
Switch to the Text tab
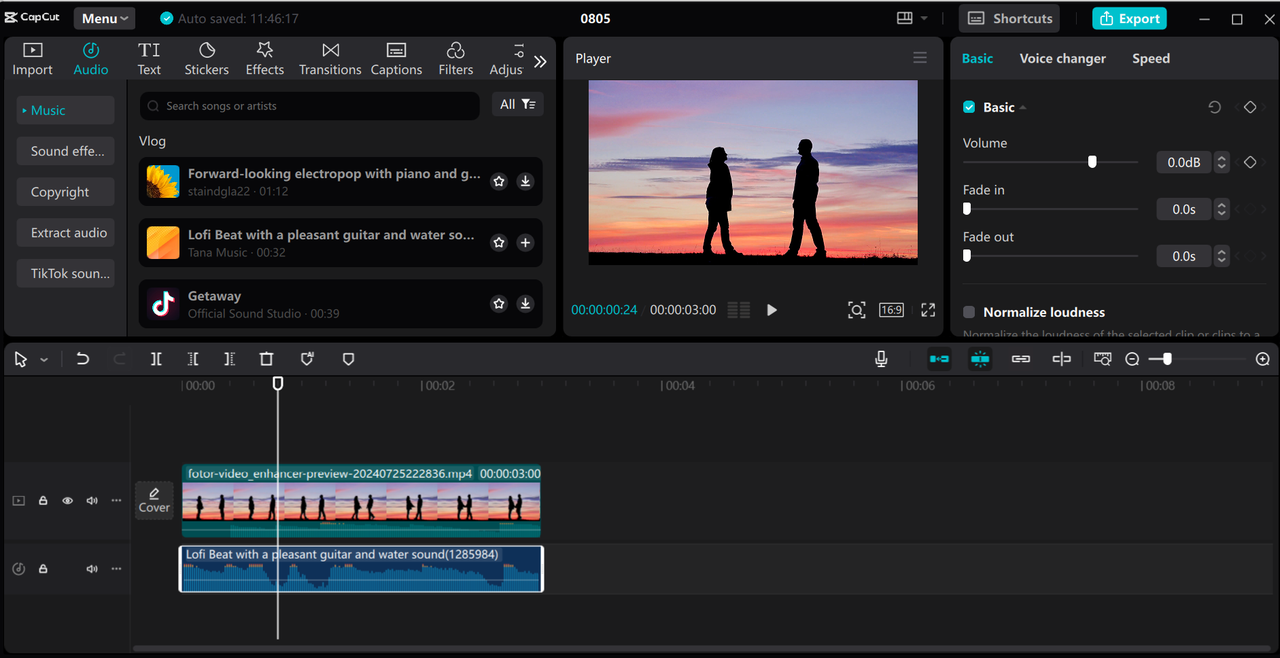(149, 59)
